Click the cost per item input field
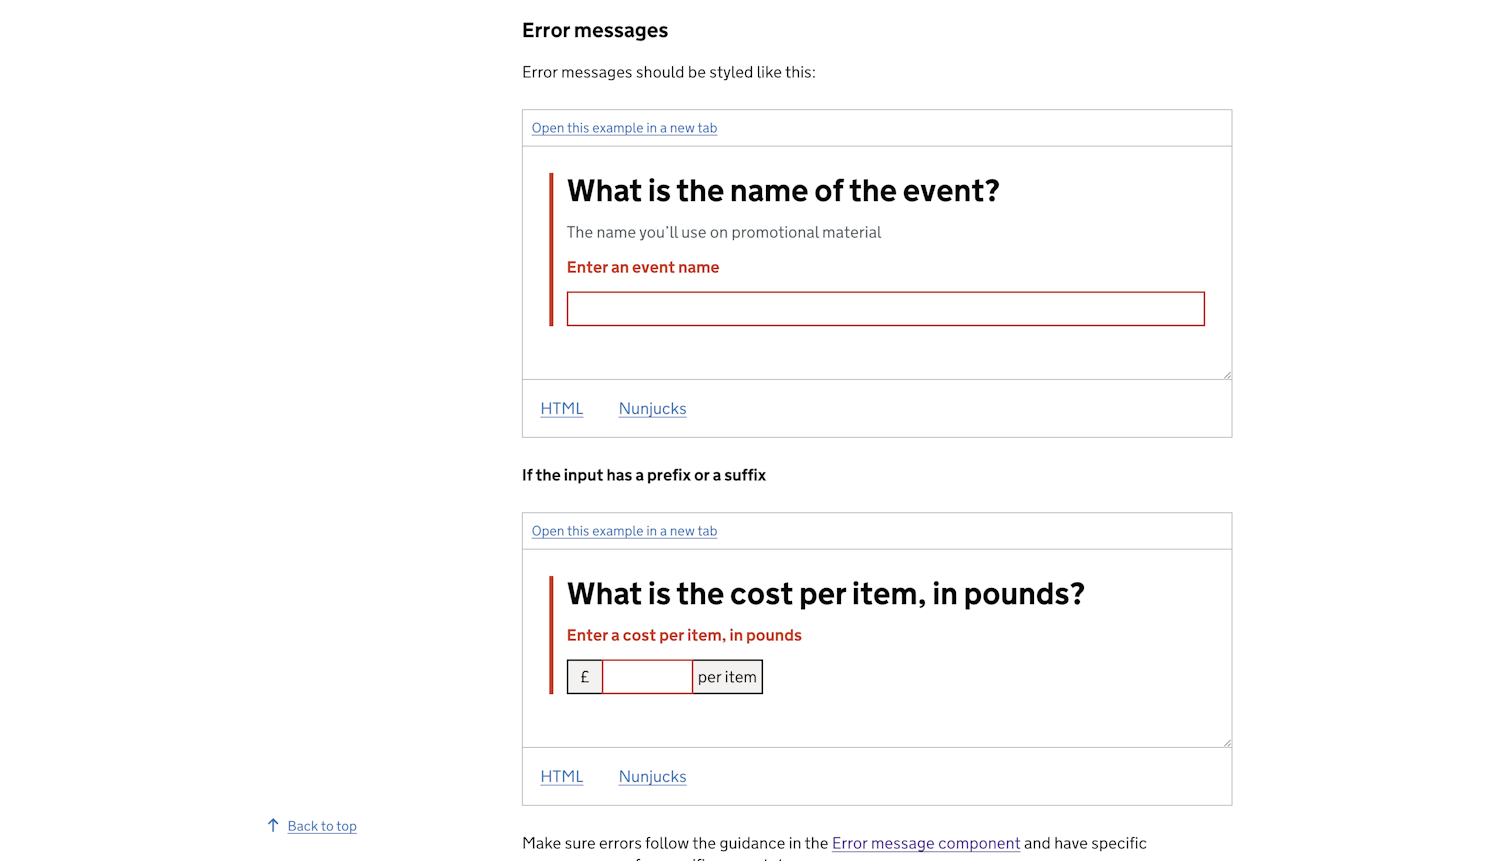The image size is (1500, 861). [647, 676]
